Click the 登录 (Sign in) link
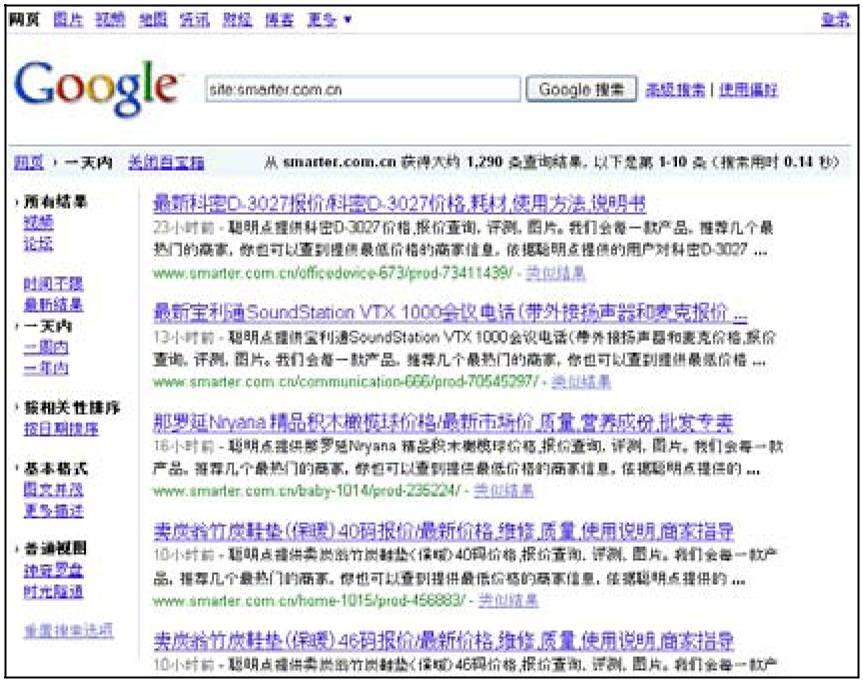 click(835, 20)
